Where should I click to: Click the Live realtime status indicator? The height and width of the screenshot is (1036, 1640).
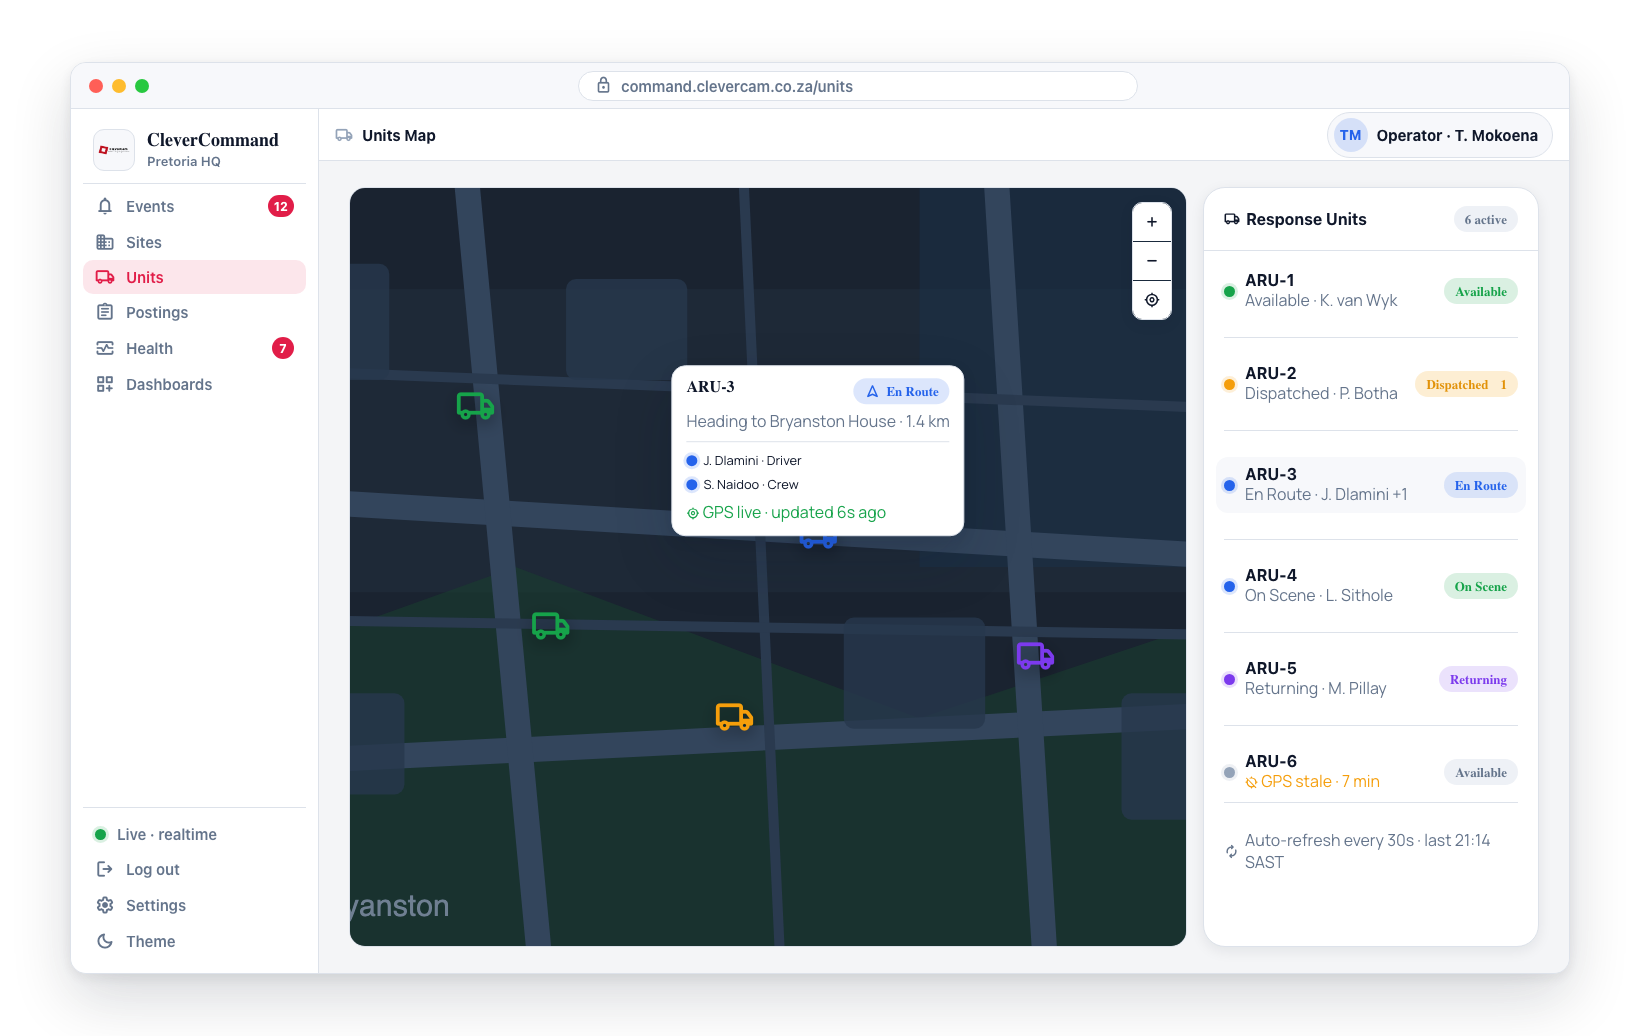pos(155,834)
